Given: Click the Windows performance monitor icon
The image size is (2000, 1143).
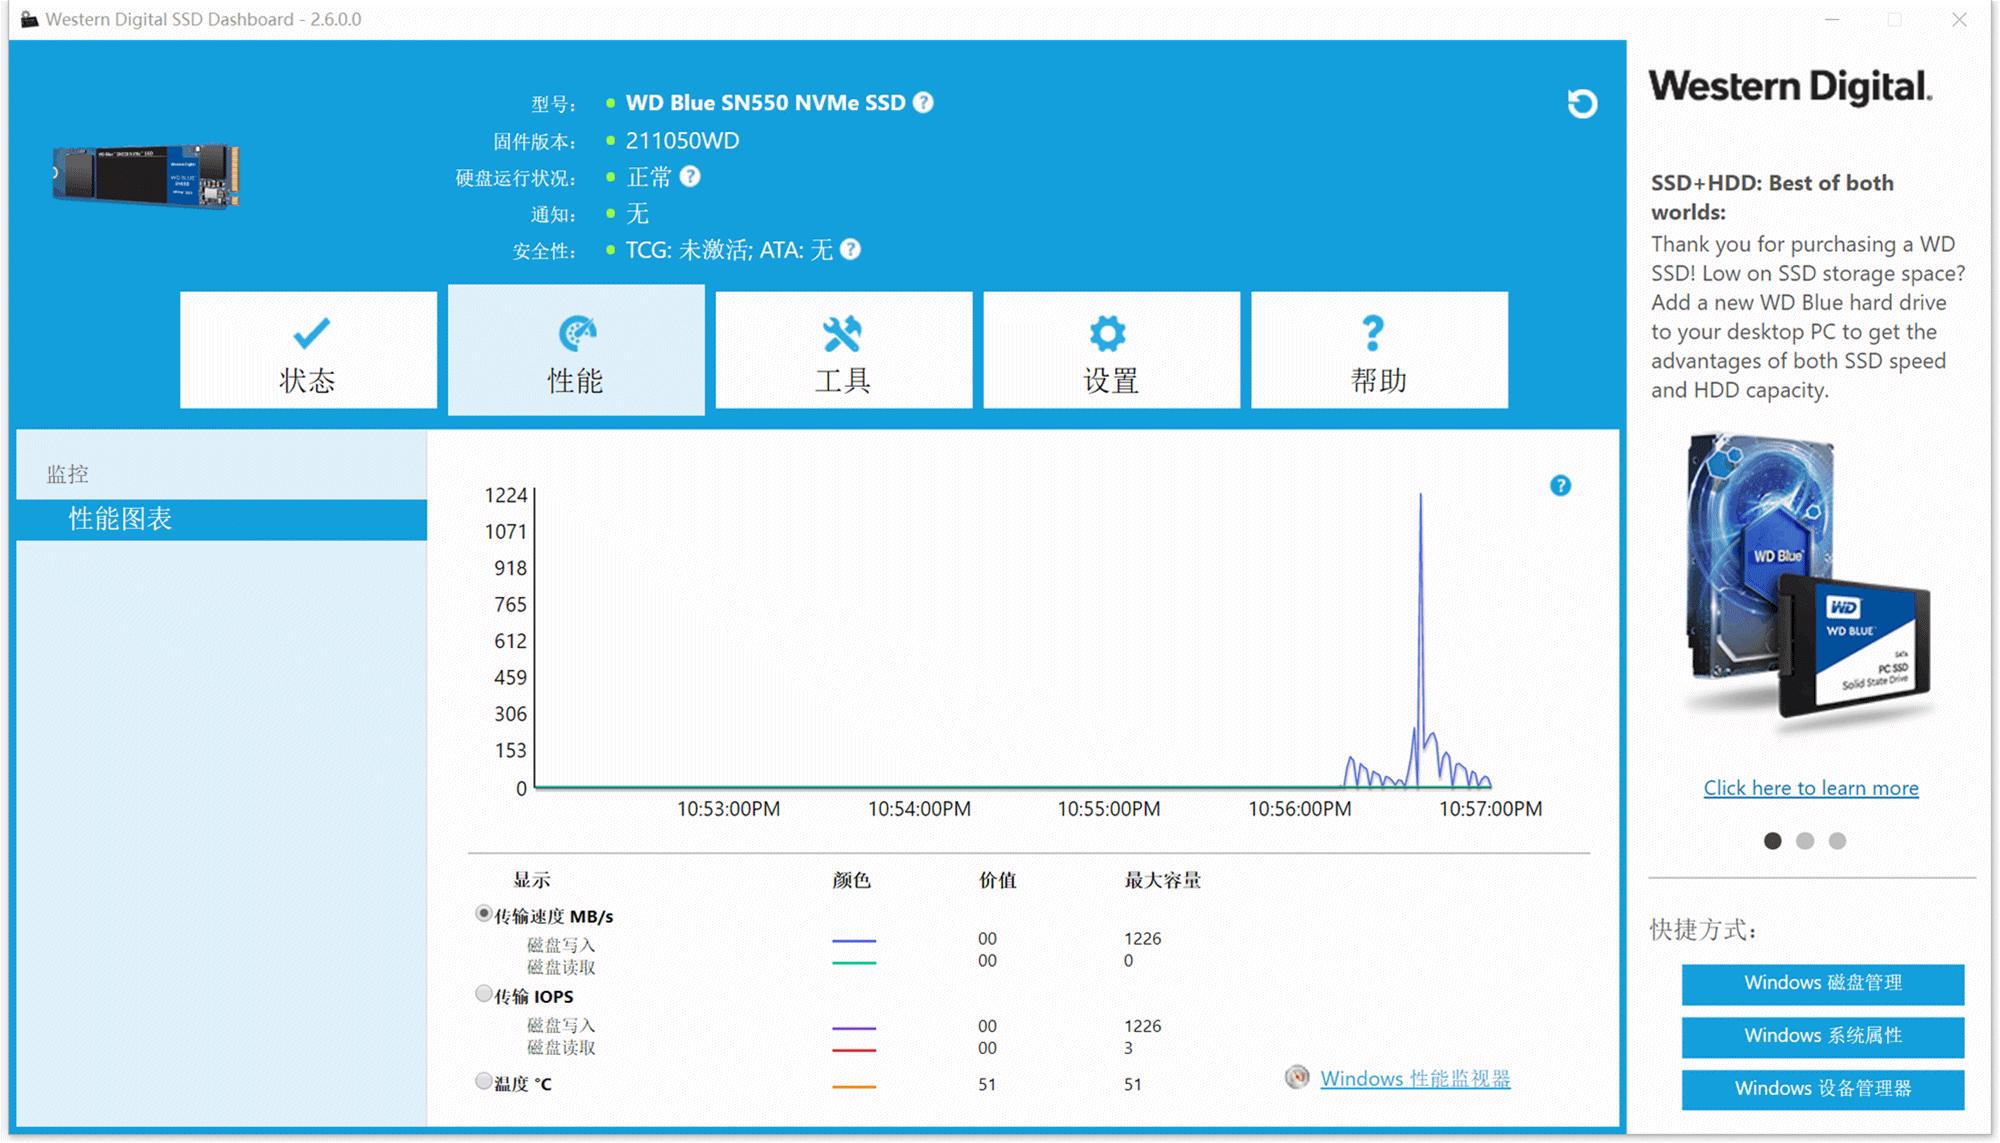Looking at the screenshot, I should (1297, 1077).
